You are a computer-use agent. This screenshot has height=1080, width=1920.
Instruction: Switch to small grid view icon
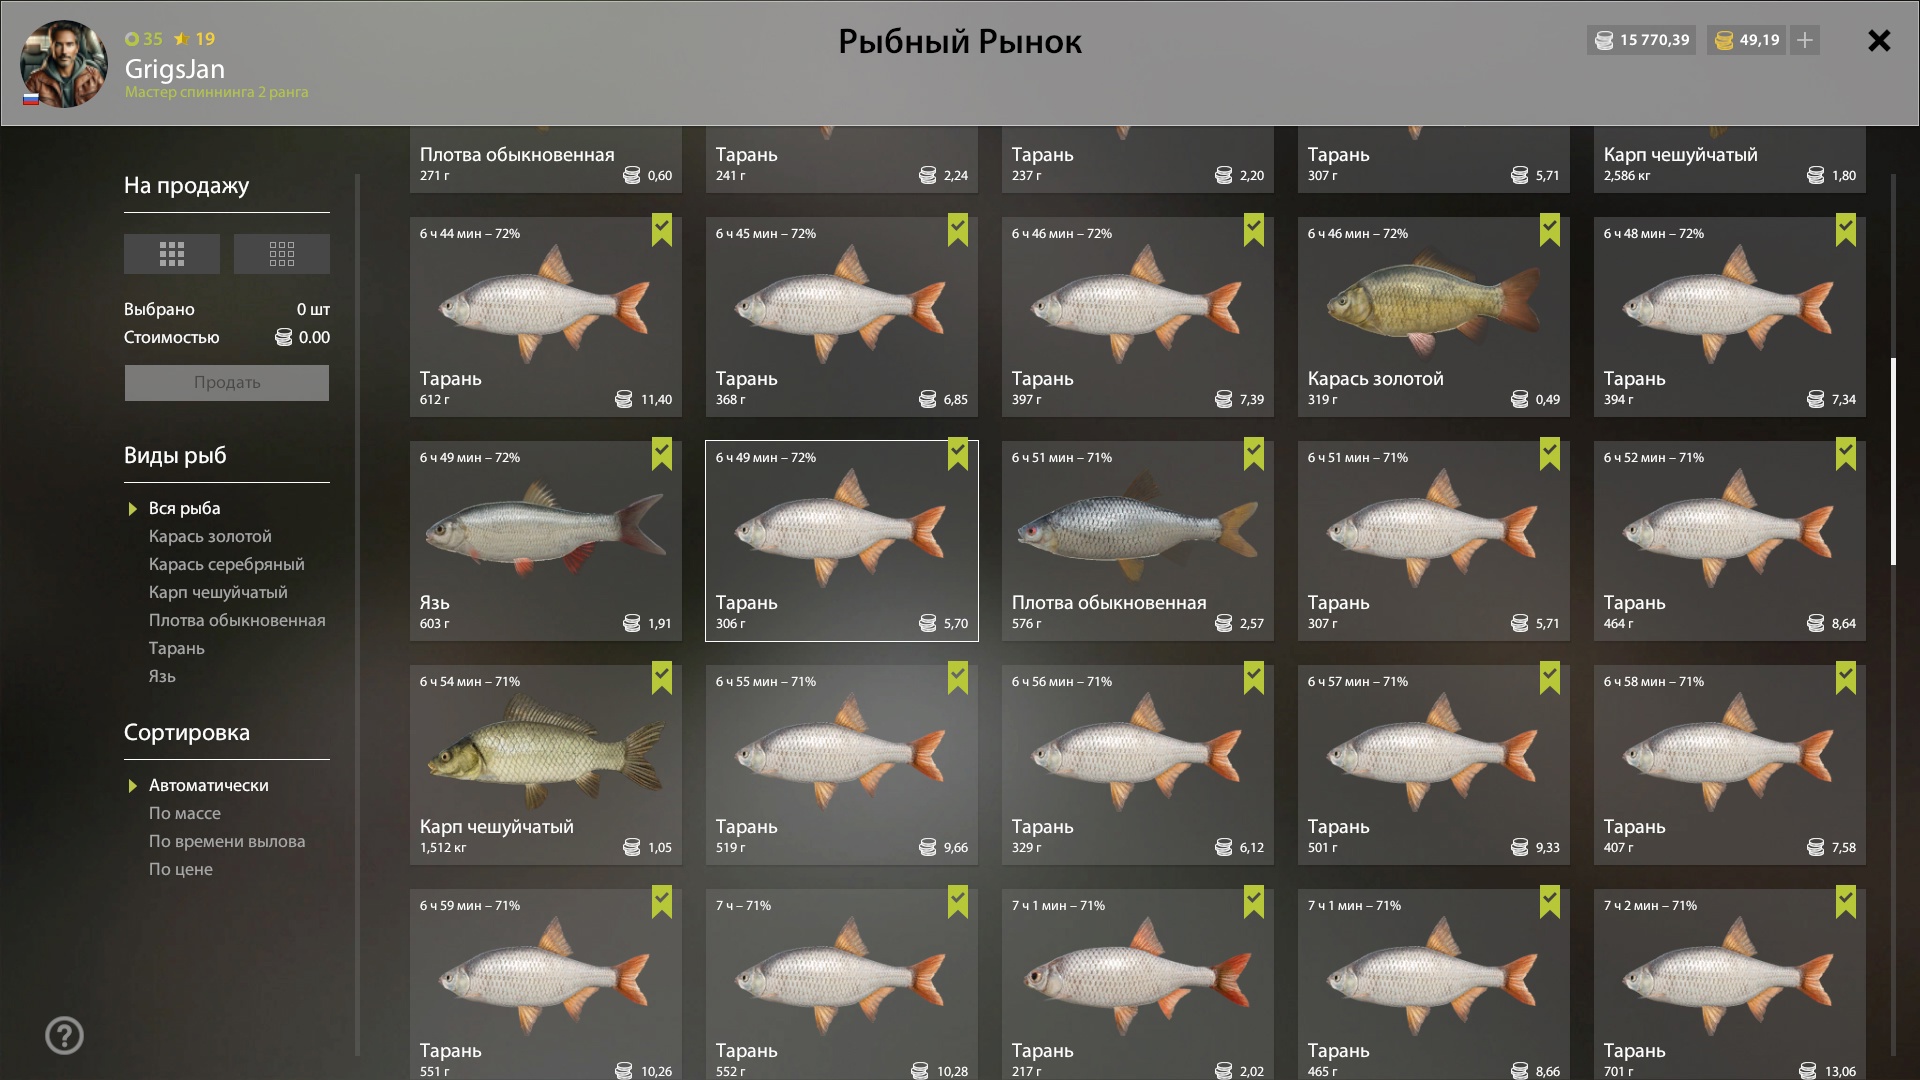[282, 254]
